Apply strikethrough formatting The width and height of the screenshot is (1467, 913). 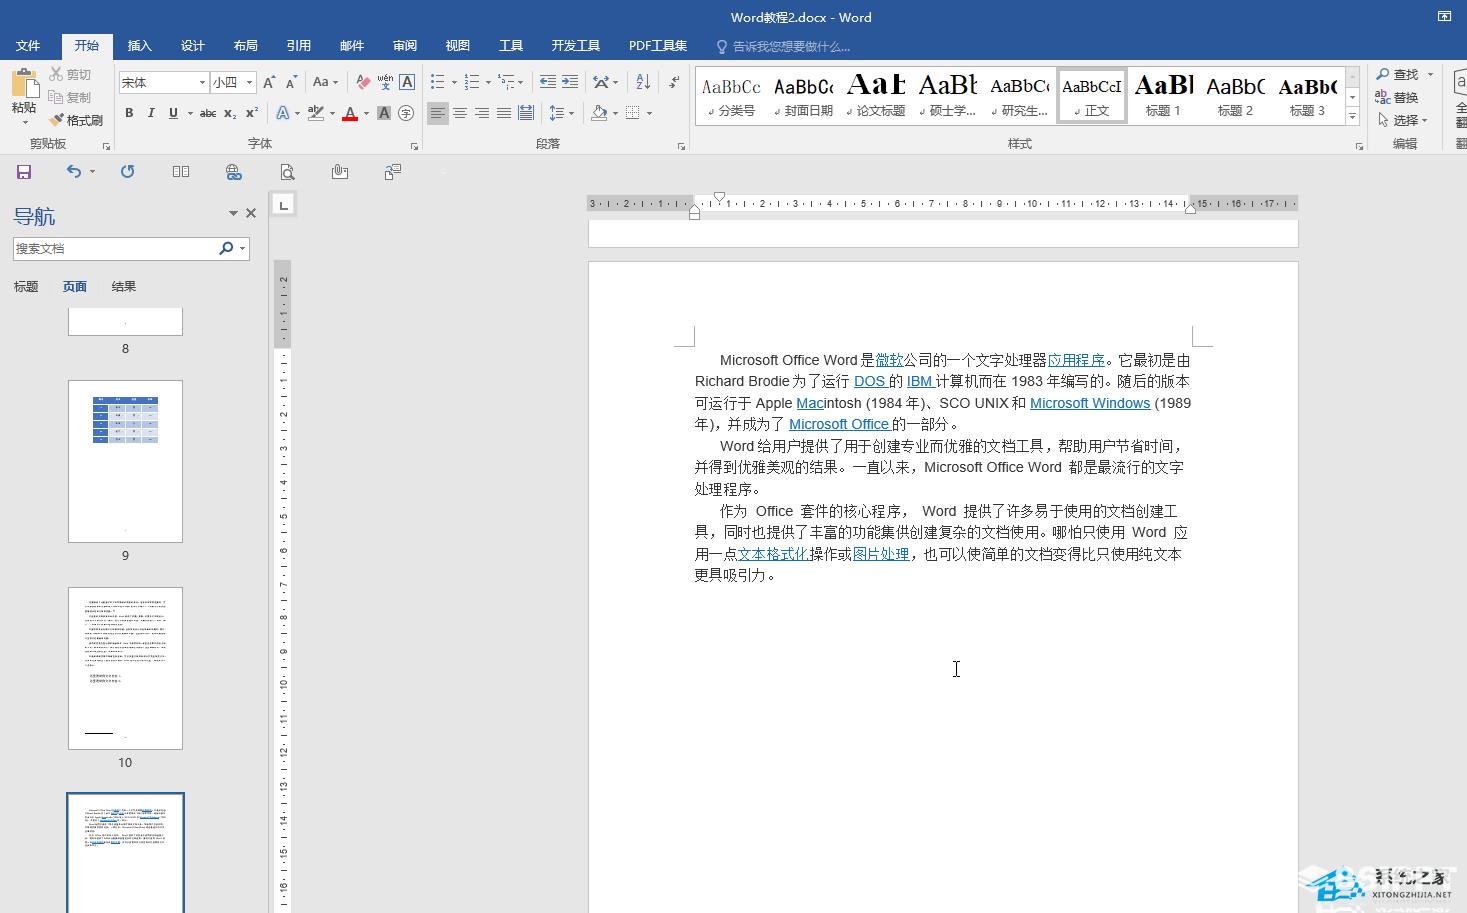208,113
